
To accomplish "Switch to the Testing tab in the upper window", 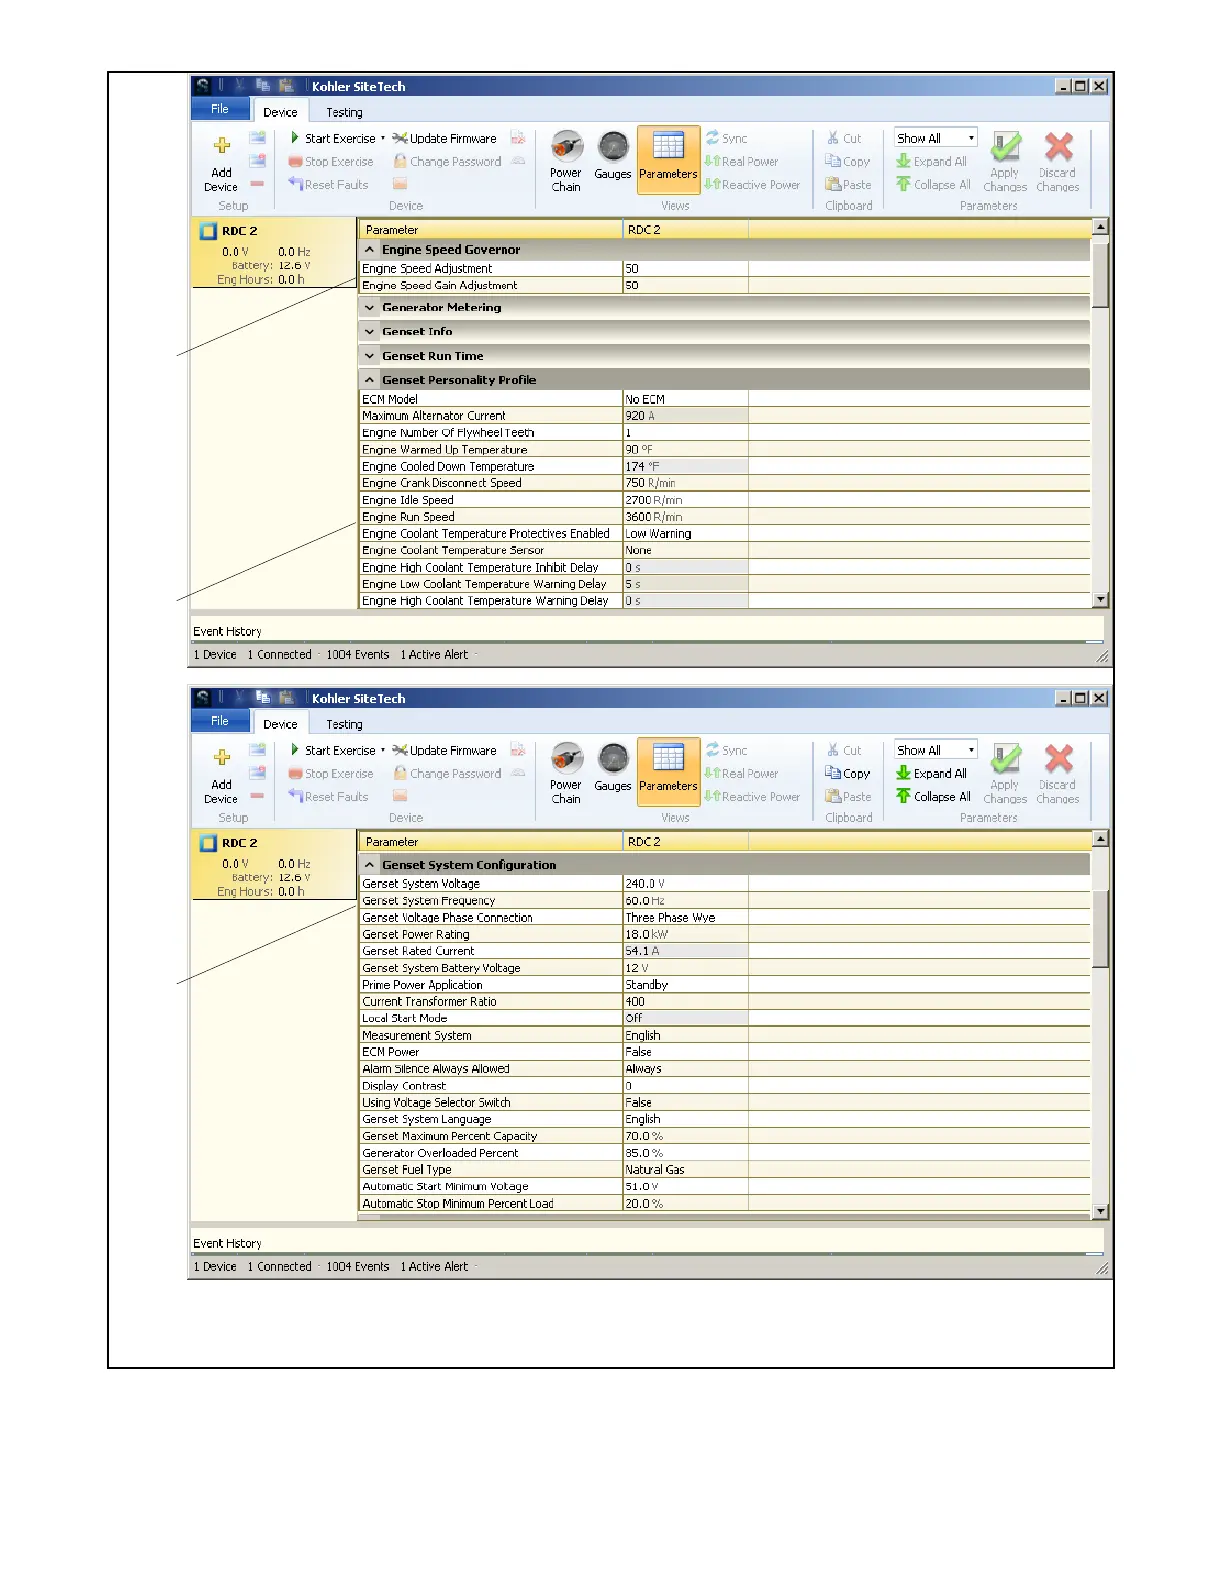I will point(344,113).
